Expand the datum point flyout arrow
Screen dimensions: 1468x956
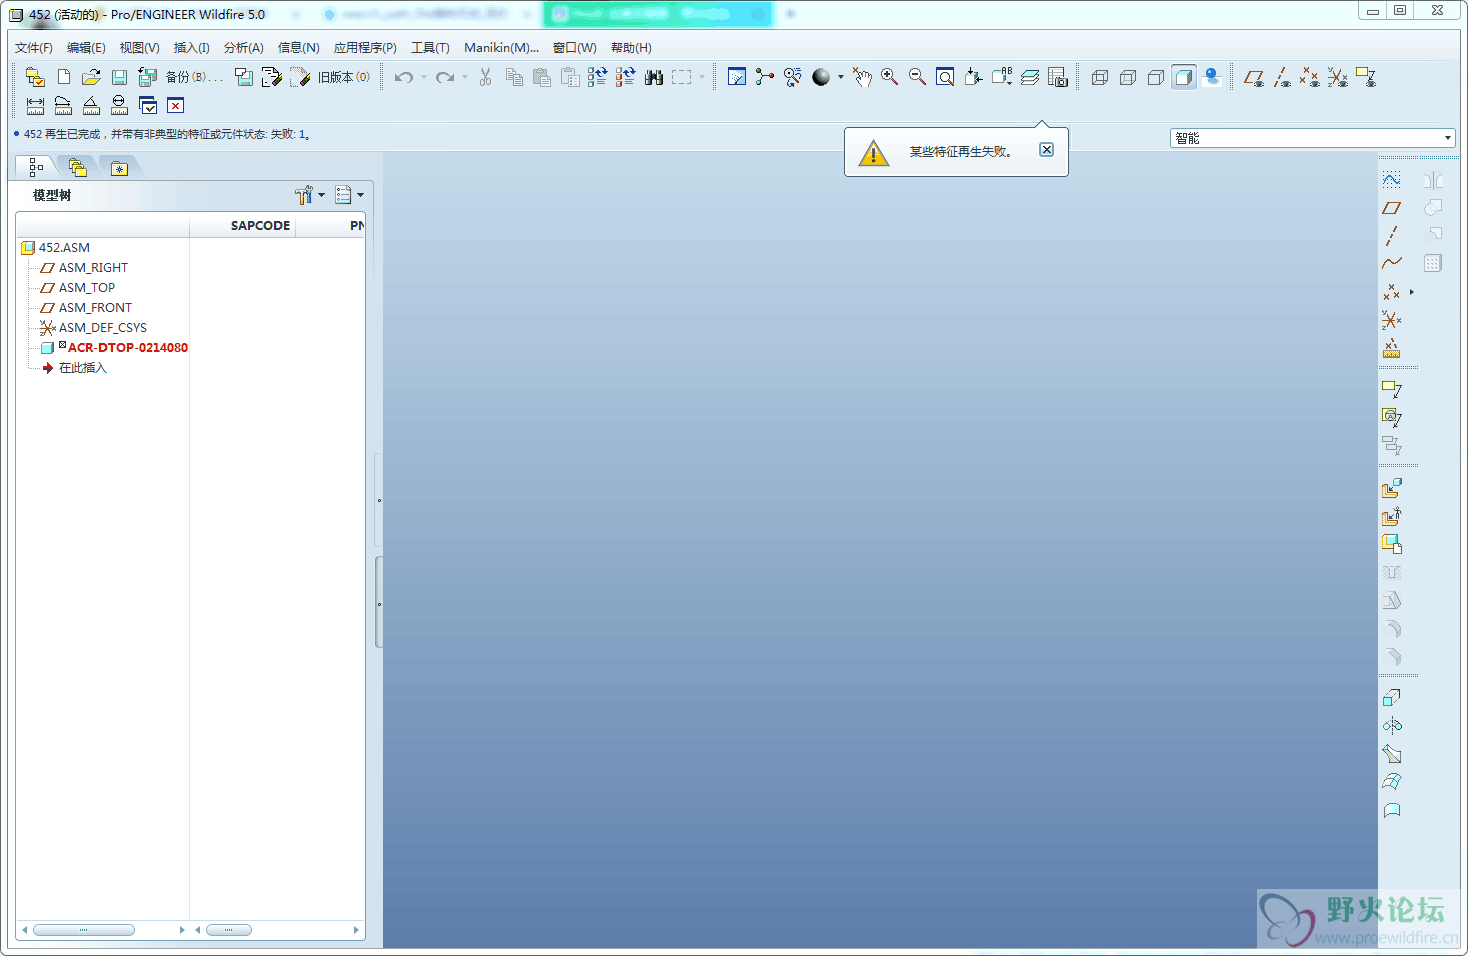[1411, 292]
